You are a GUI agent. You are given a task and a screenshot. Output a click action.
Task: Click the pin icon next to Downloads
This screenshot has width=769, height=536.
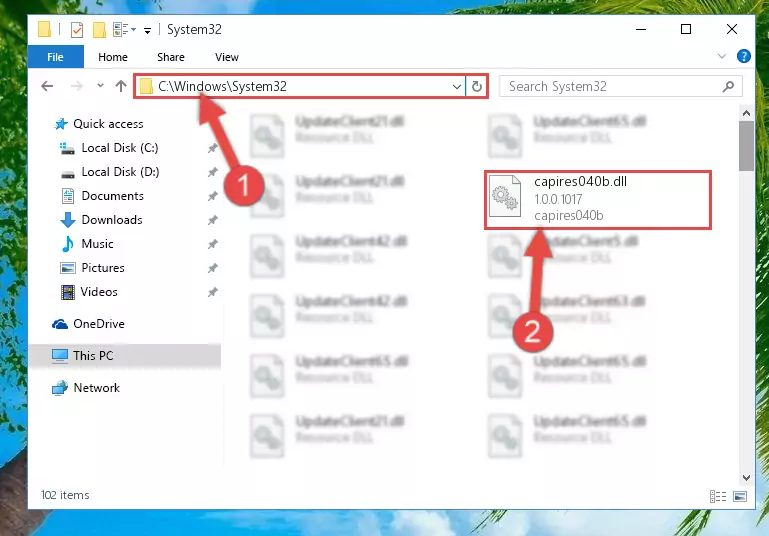point(212,220)
